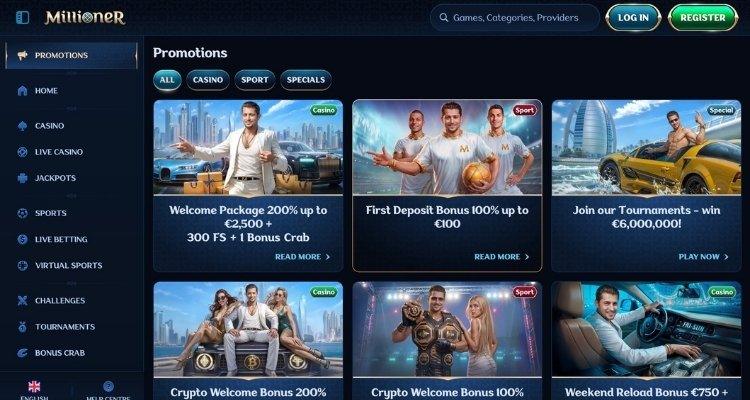Show the Specials promotions tab

tap(306, 80)
